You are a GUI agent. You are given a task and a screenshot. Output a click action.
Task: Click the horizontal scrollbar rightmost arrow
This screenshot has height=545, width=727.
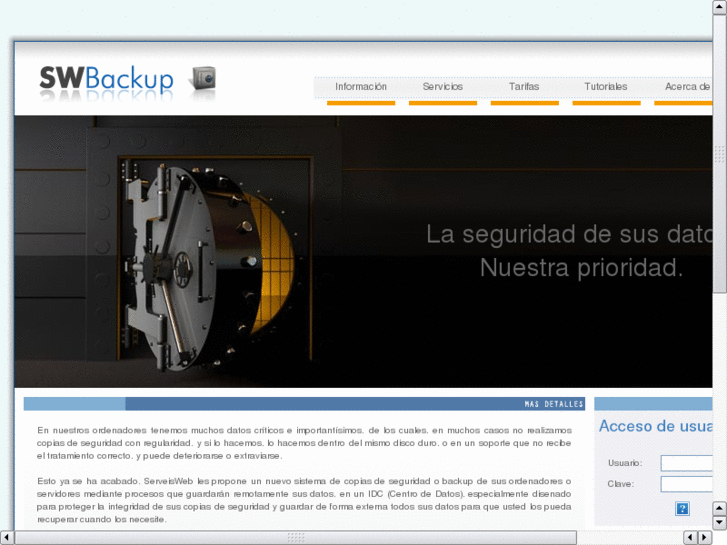pos(705,538)
